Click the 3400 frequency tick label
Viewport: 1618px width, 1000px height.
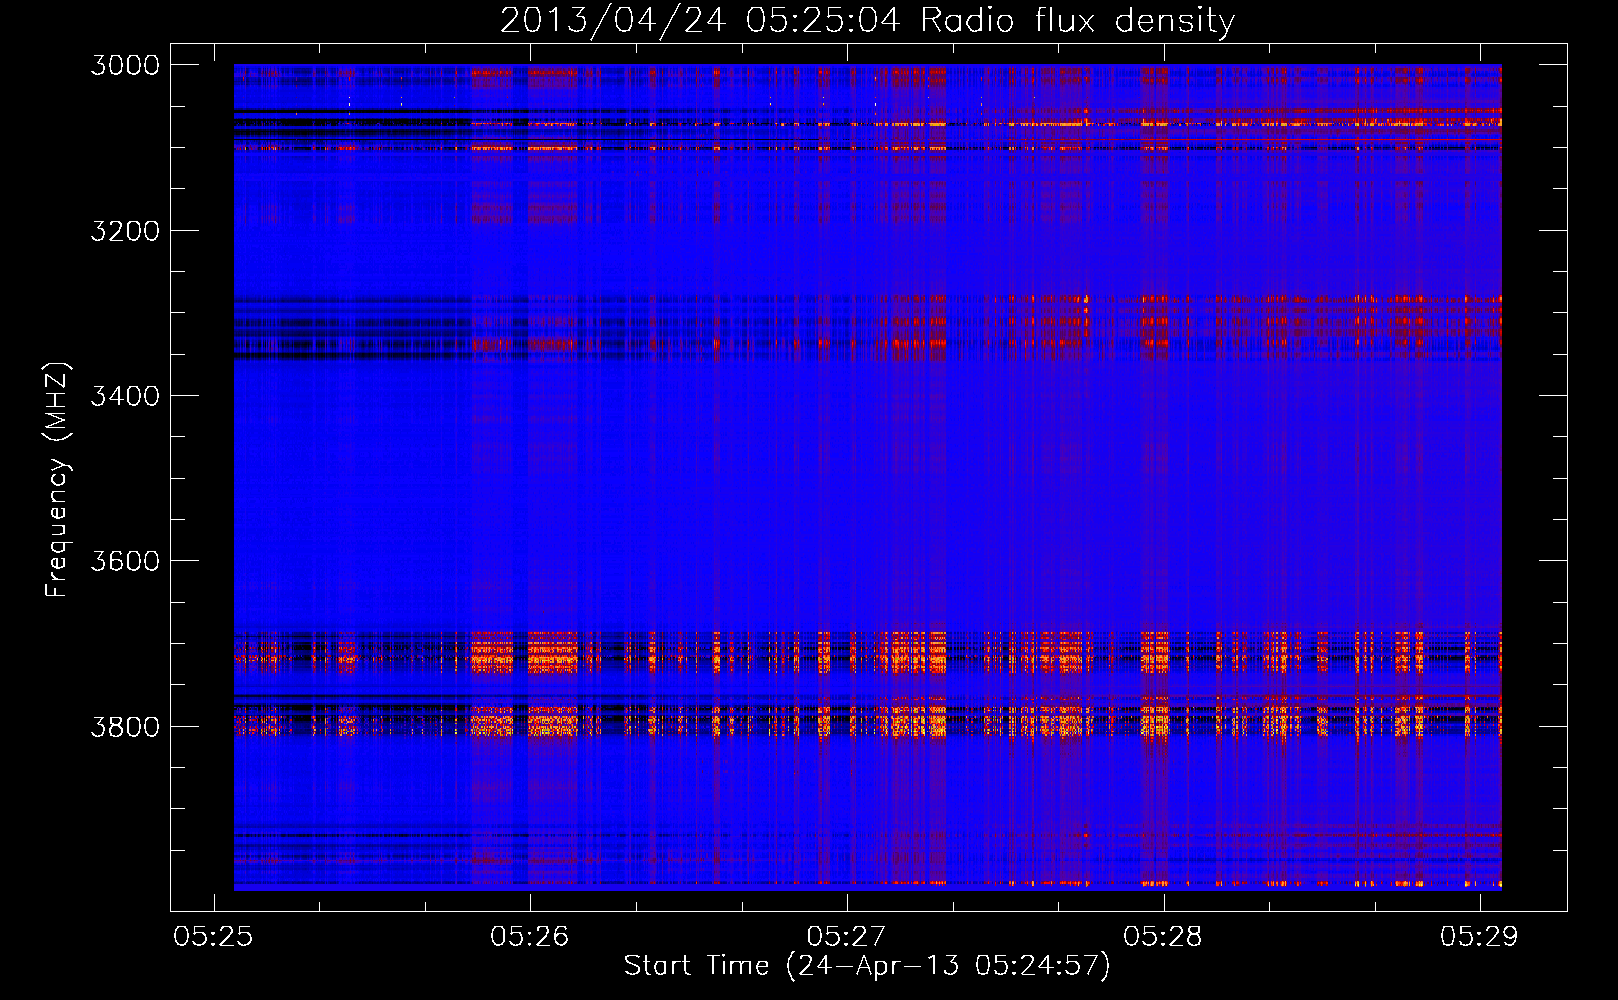[125, 396]
